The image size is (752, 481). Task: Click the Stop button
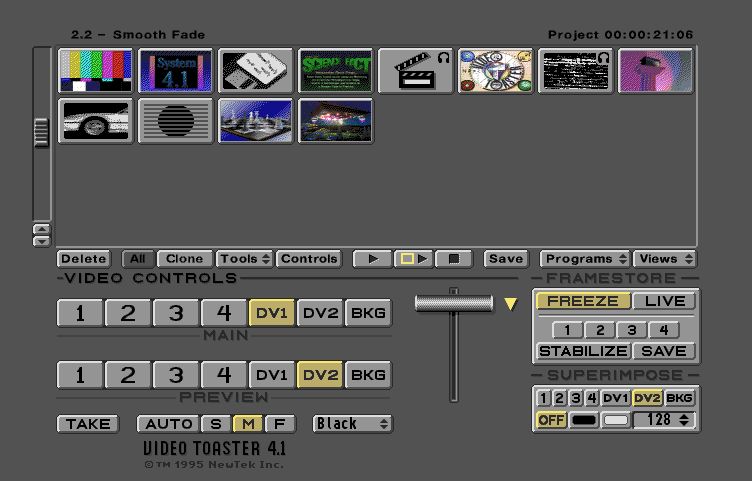[454, 259]
